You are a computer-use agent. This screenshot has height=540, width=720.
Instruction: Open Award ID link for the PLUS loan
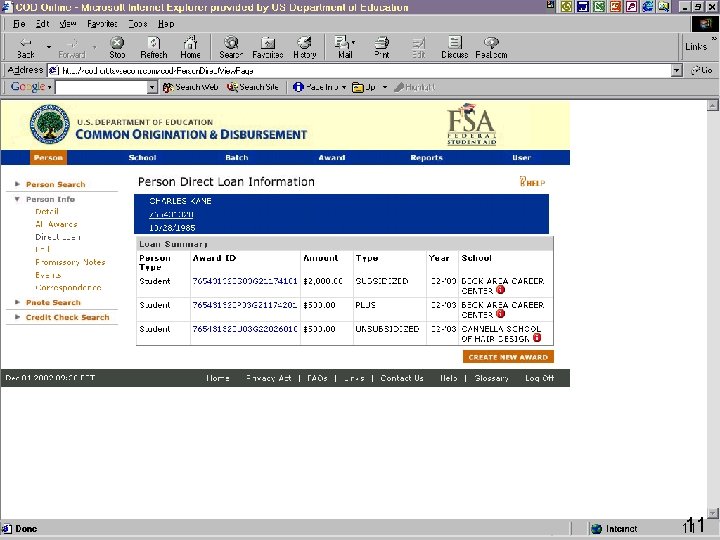(x=245, y=305)
